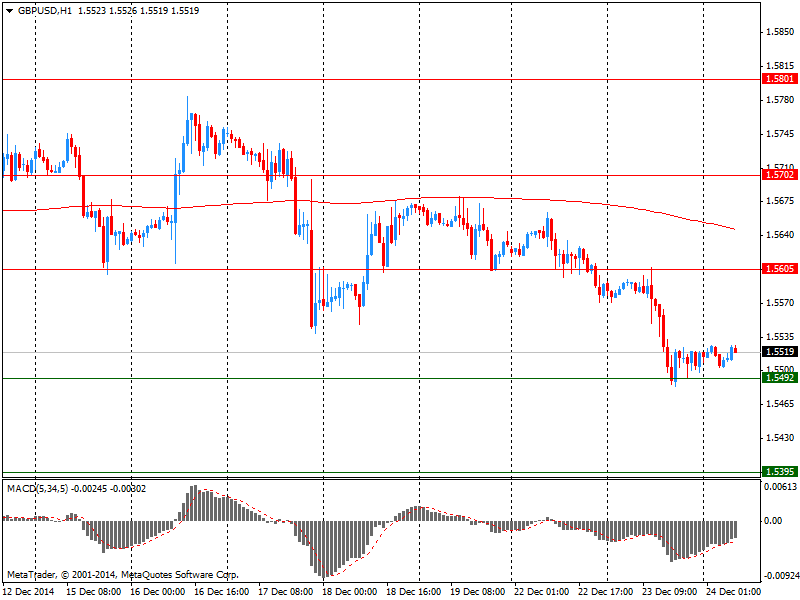This screenshot has height=600, width=800.
Task: Select the green 1.5492 support label
Action: (780, 378)
